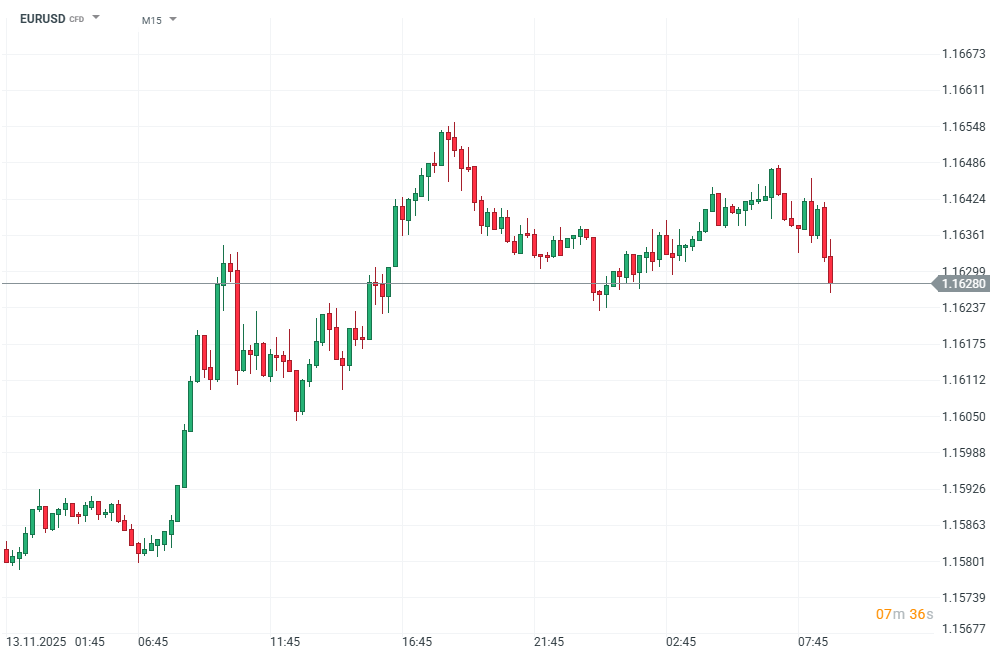The image size is (1002, 659).
Task: Click the M15 timeframe label
Action: (x=151, y=20)
